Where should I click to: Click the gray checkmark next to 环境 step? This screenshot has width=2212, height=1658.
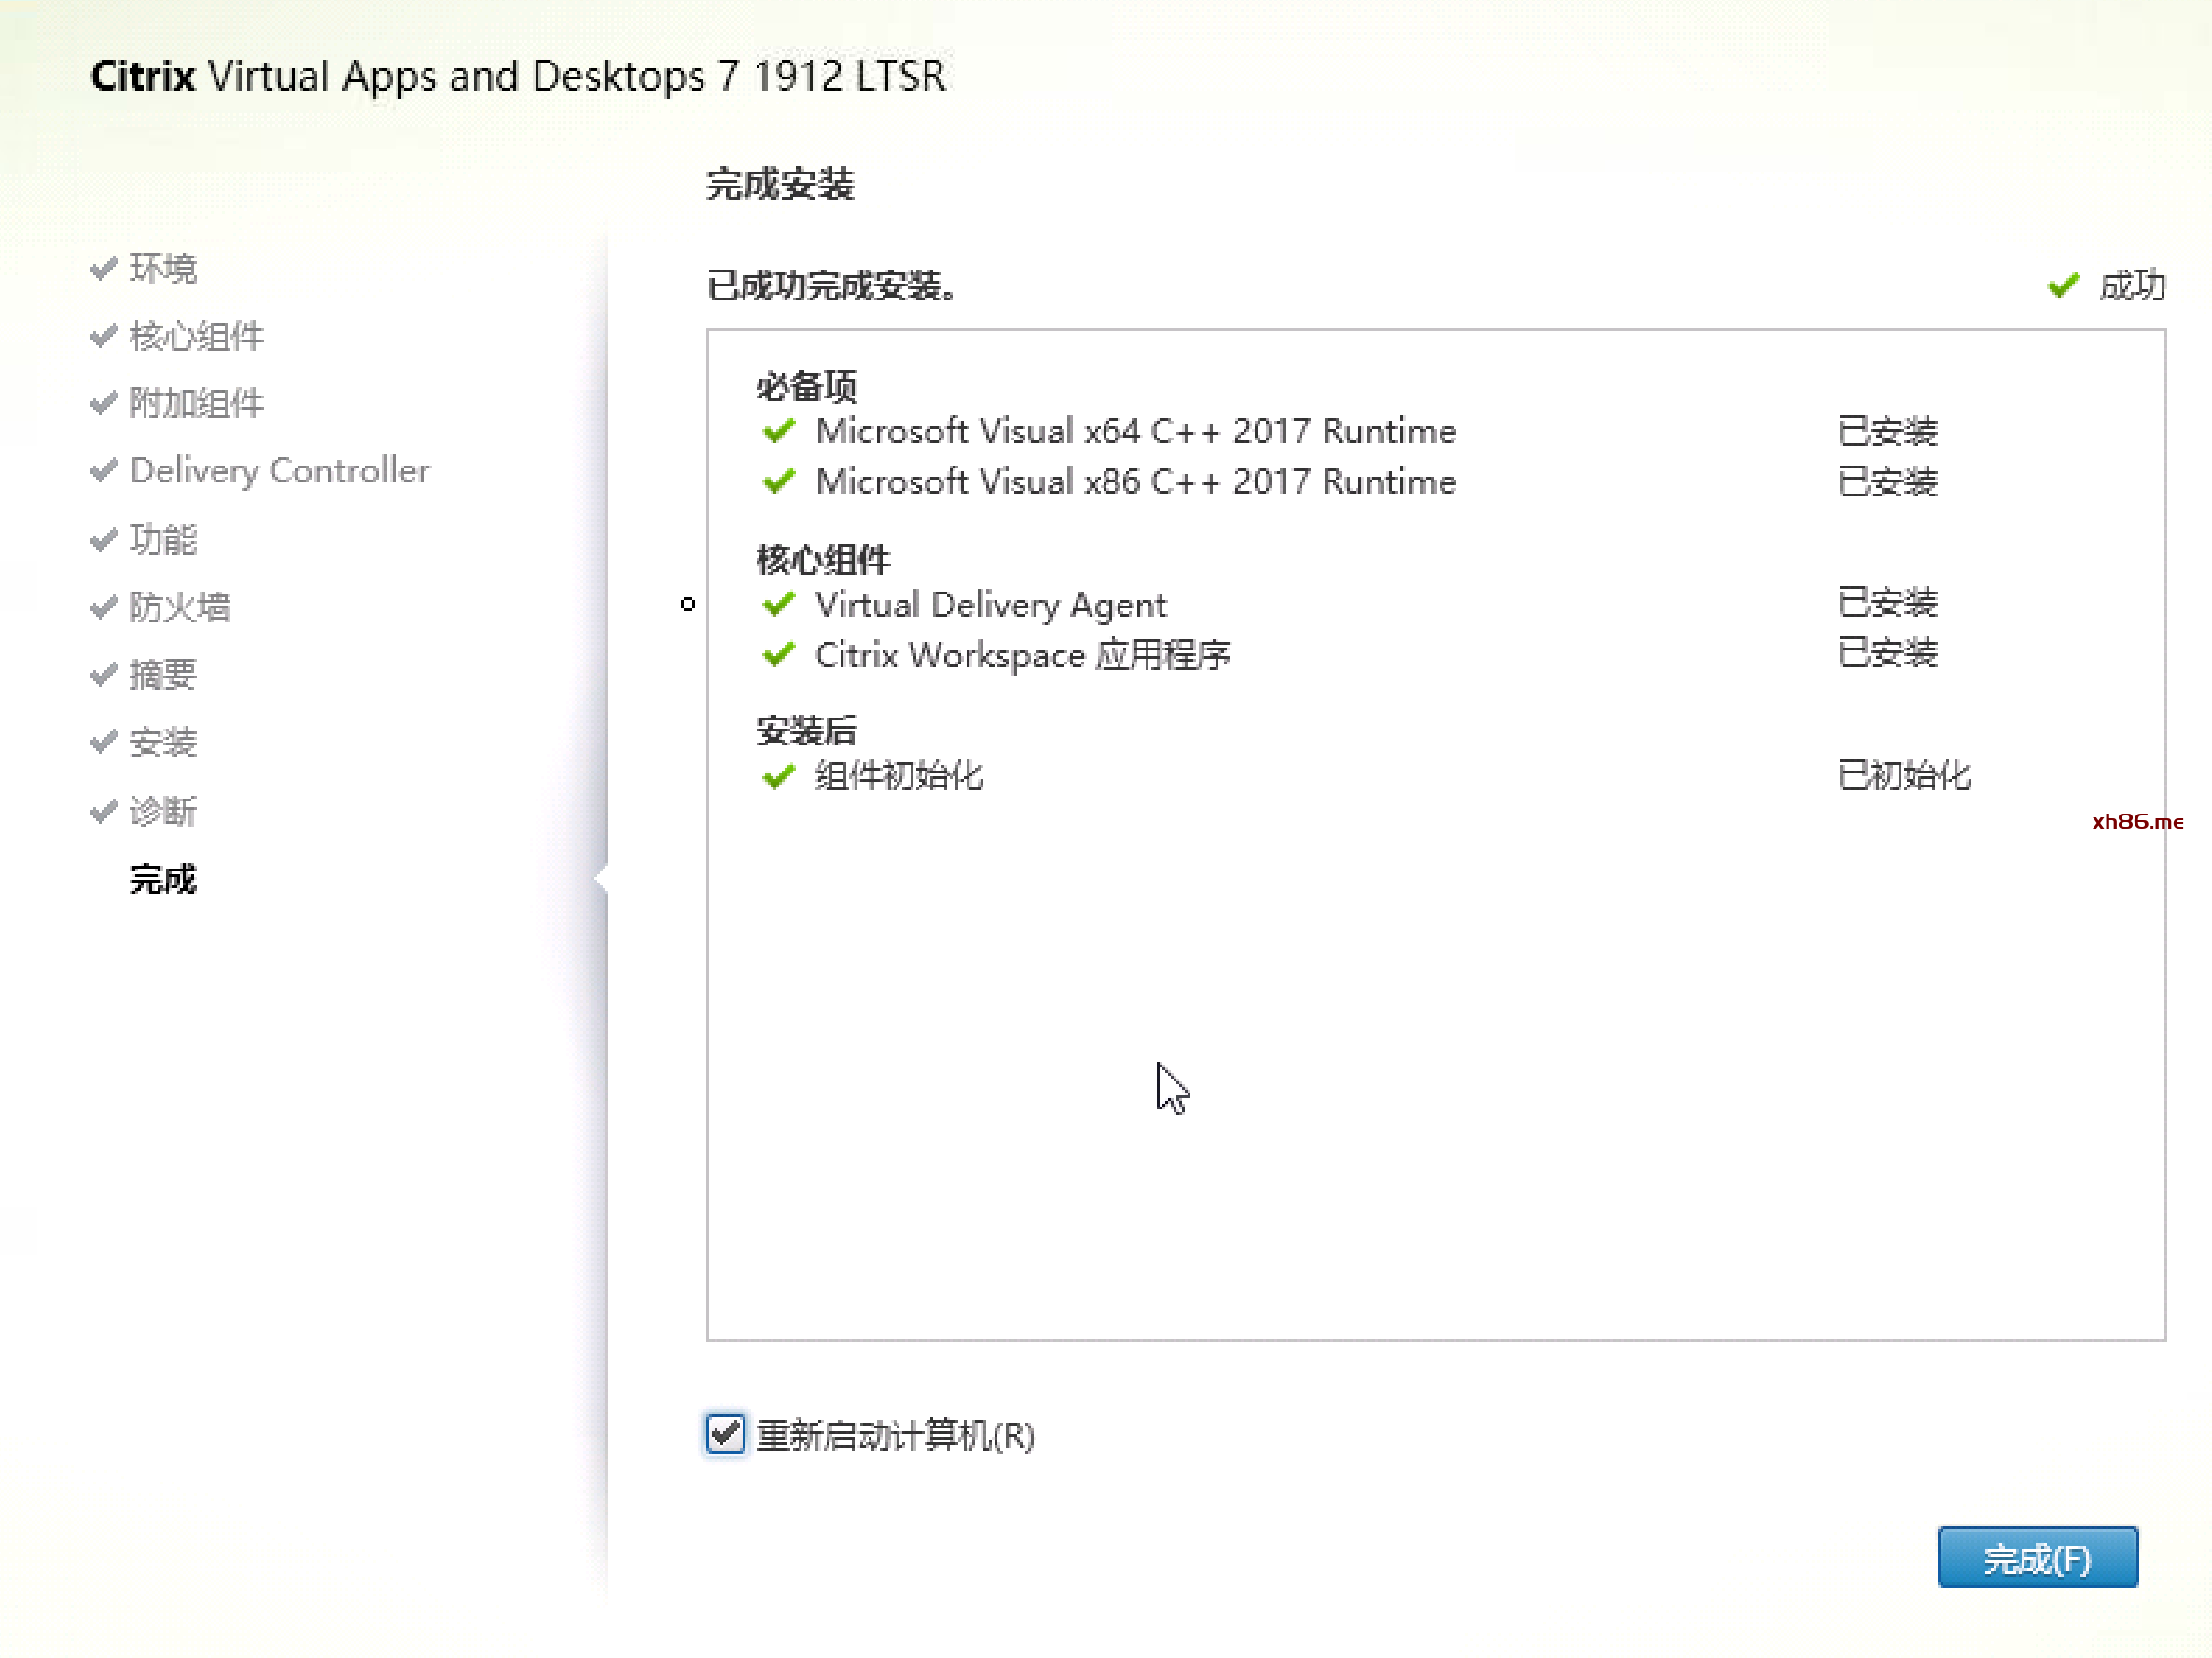(104, 269)
